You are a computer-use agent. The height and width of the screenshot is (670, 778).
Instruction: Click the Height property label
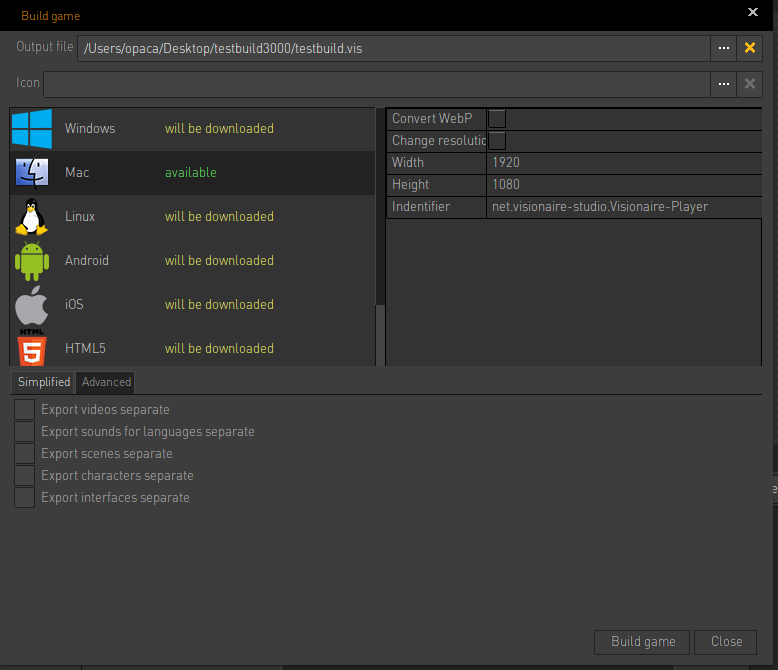tap(410, 185)
